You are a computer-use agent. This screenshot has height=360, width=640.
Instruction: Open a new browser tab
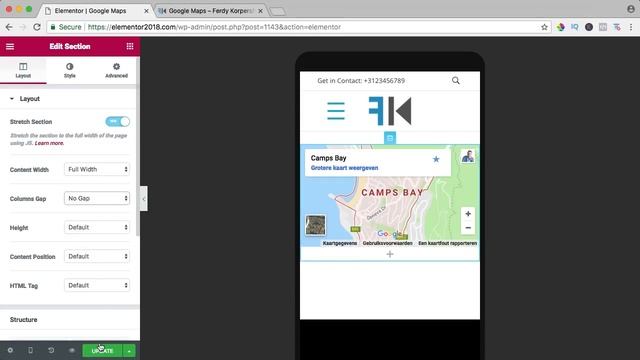[x=278, y=11]
